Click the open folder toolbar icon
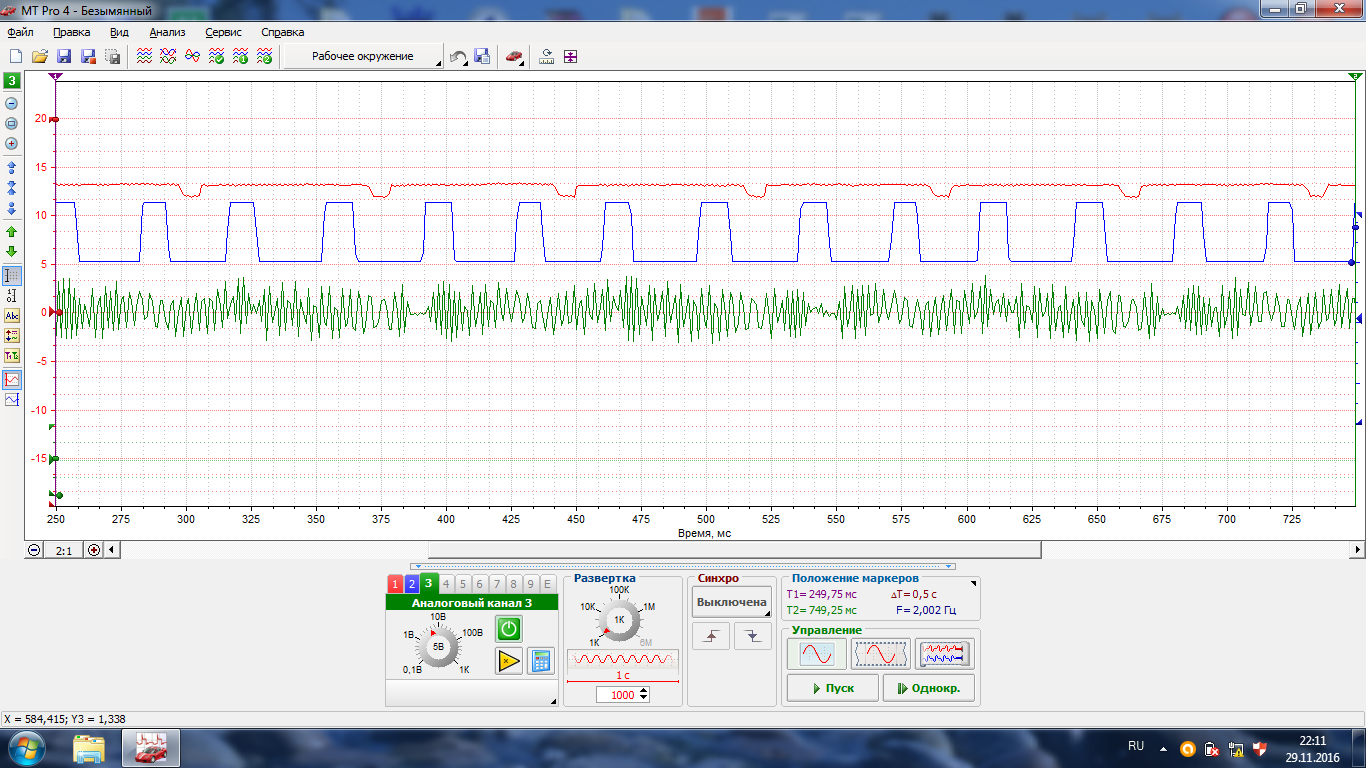The height and width of the screenshot is (768, 1366). [x=40, y=57]
